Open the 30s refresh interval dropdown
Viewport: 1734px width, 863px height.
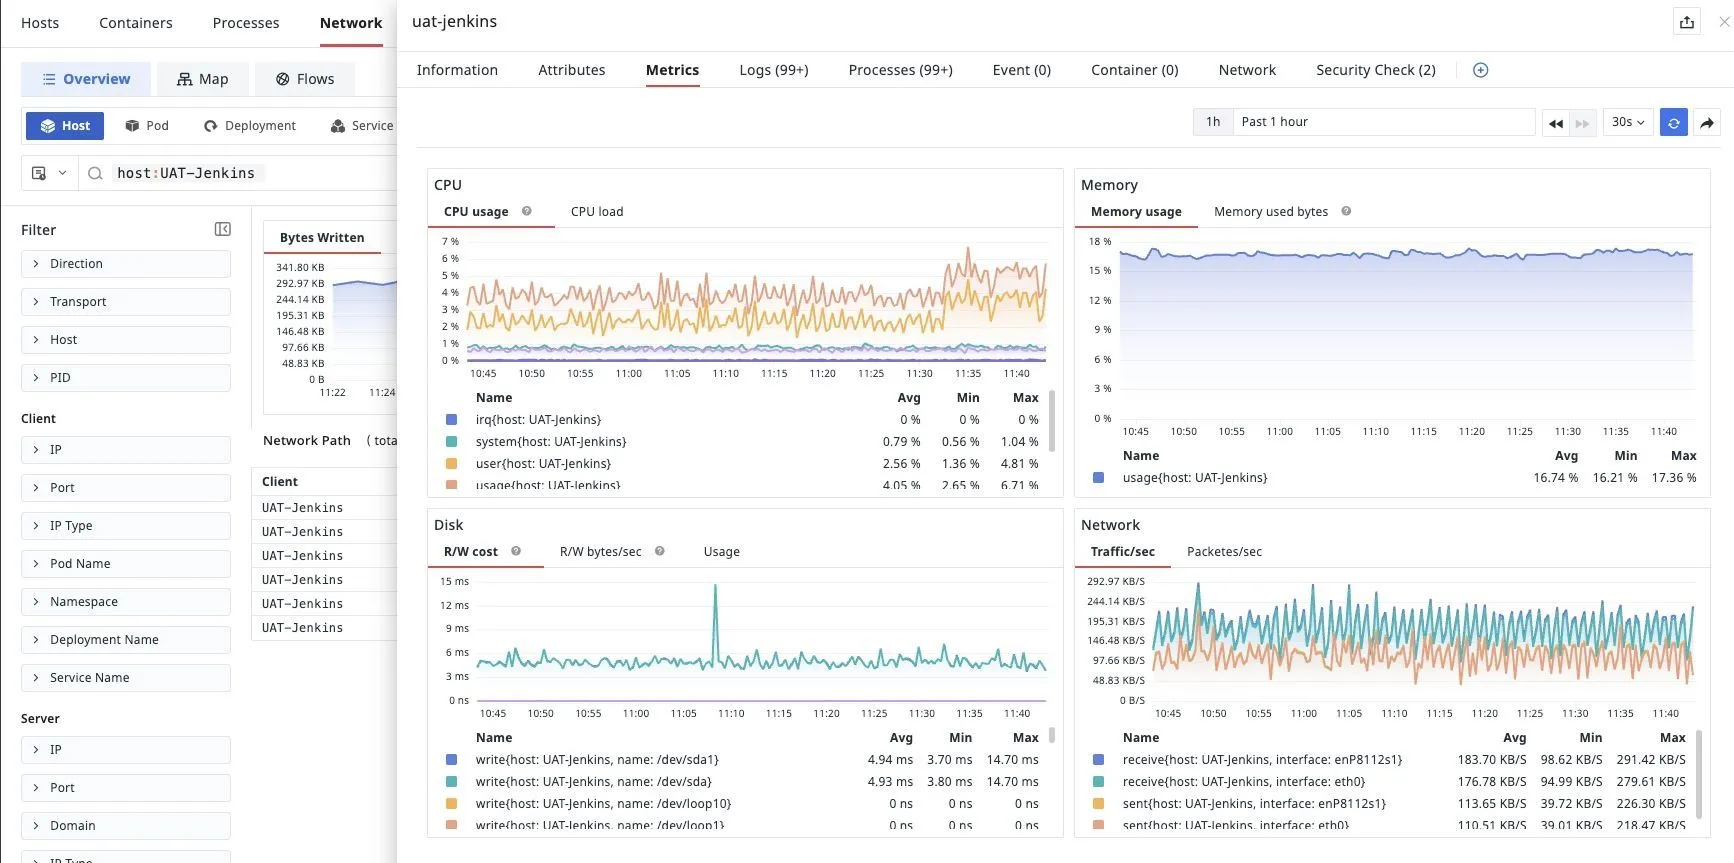[1627, 122]
